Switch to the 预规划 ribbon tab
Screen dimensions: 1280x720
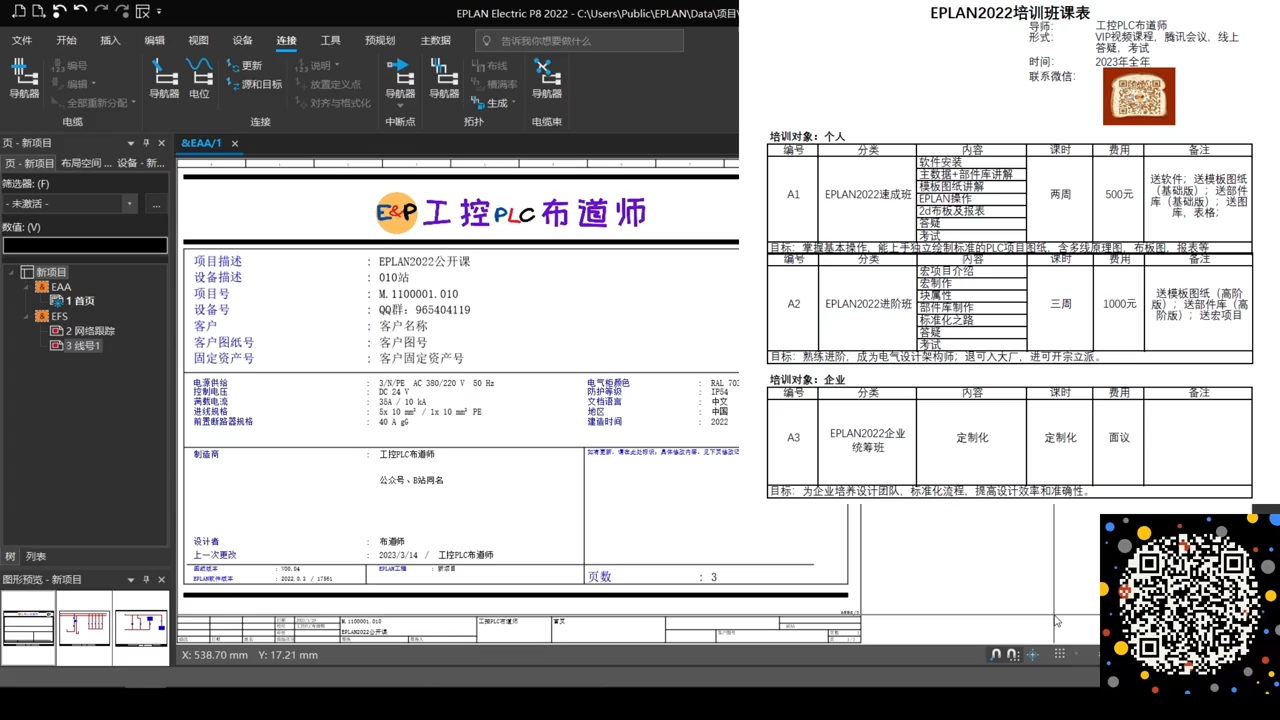pos(380,41)
